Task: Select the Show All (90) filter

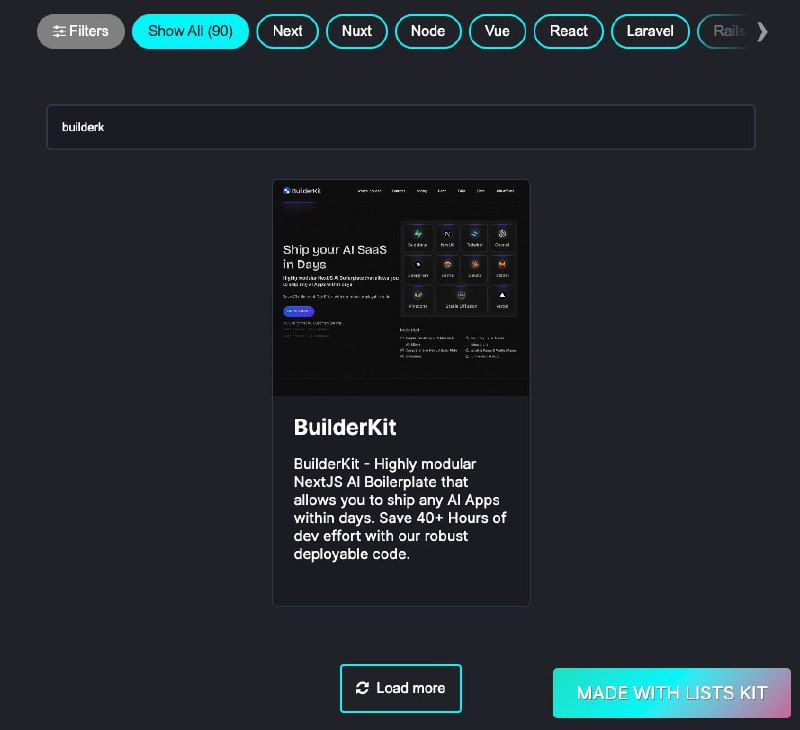Action: point(190,32)
